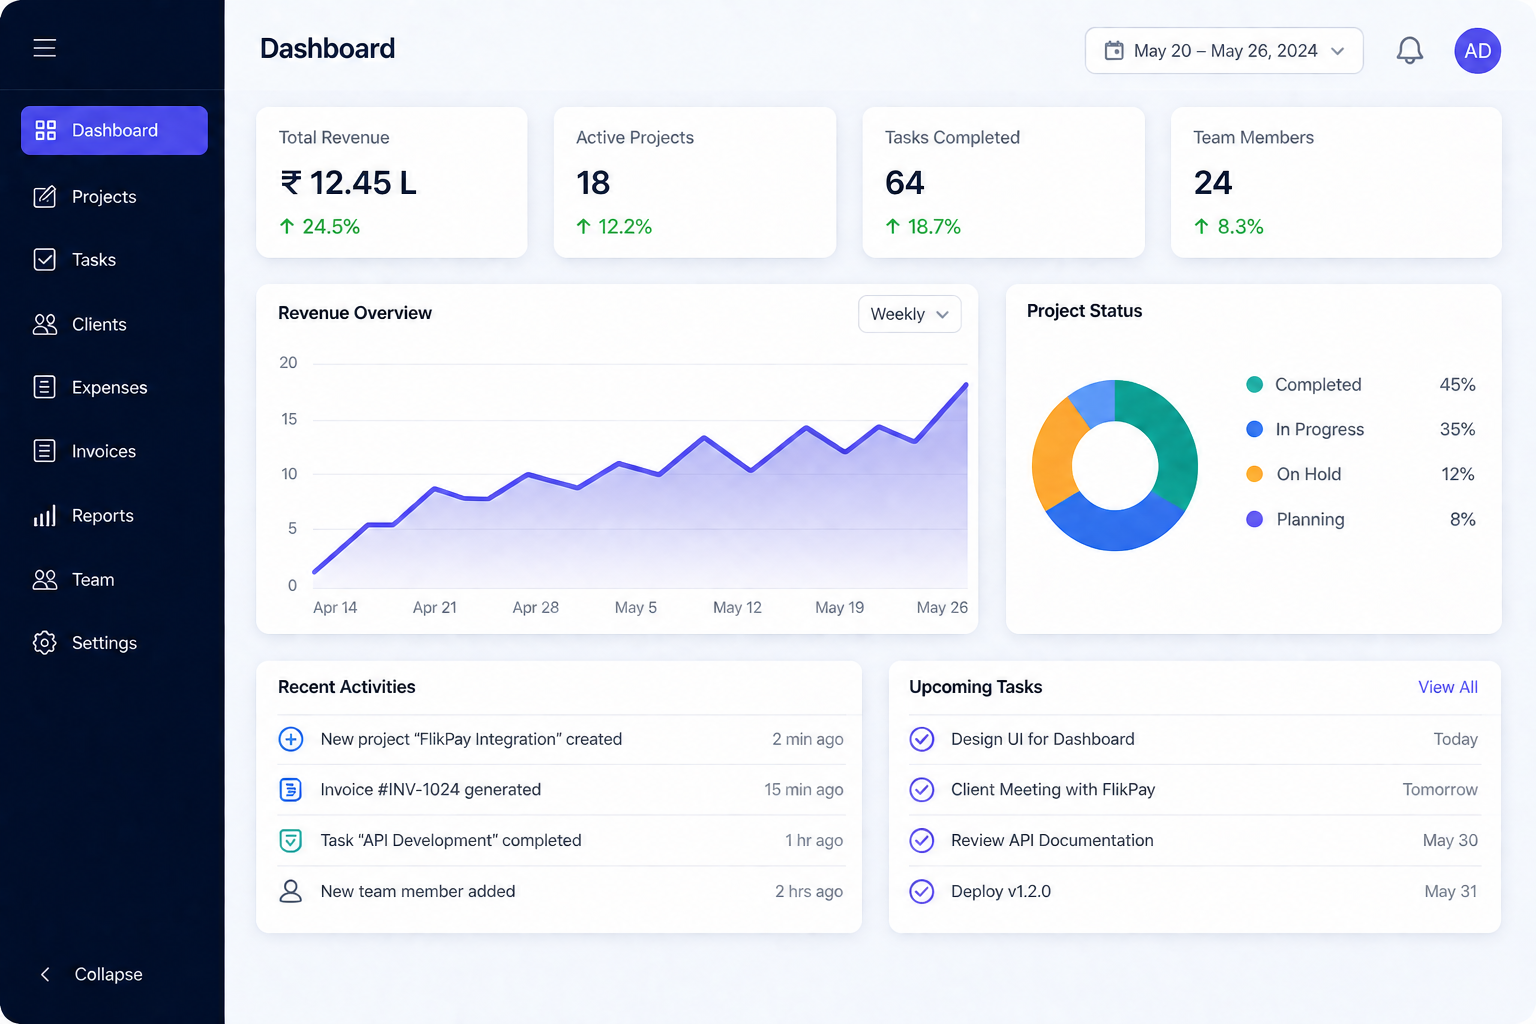This screenshot has width=1536, height=1024.
Task: Toggle Client Meeting with FlikPay task circle
Action: (922, 790)
